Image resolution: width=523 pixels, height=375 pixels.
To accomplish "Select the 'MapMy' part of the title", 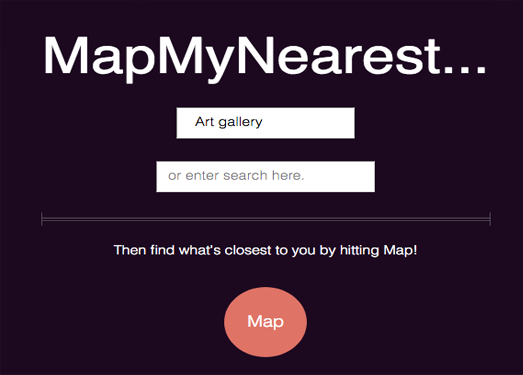I will click(138, 59).
